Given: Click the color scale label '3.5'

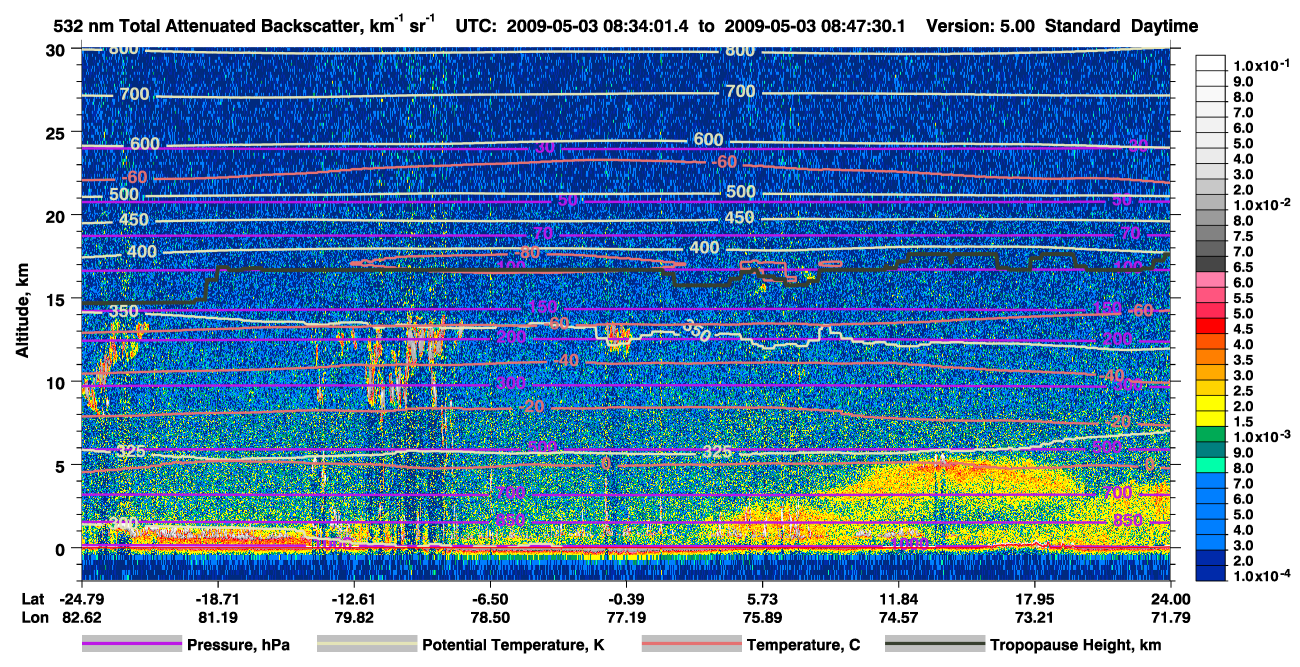Looking at the screenshot, I should point(1244,359).
